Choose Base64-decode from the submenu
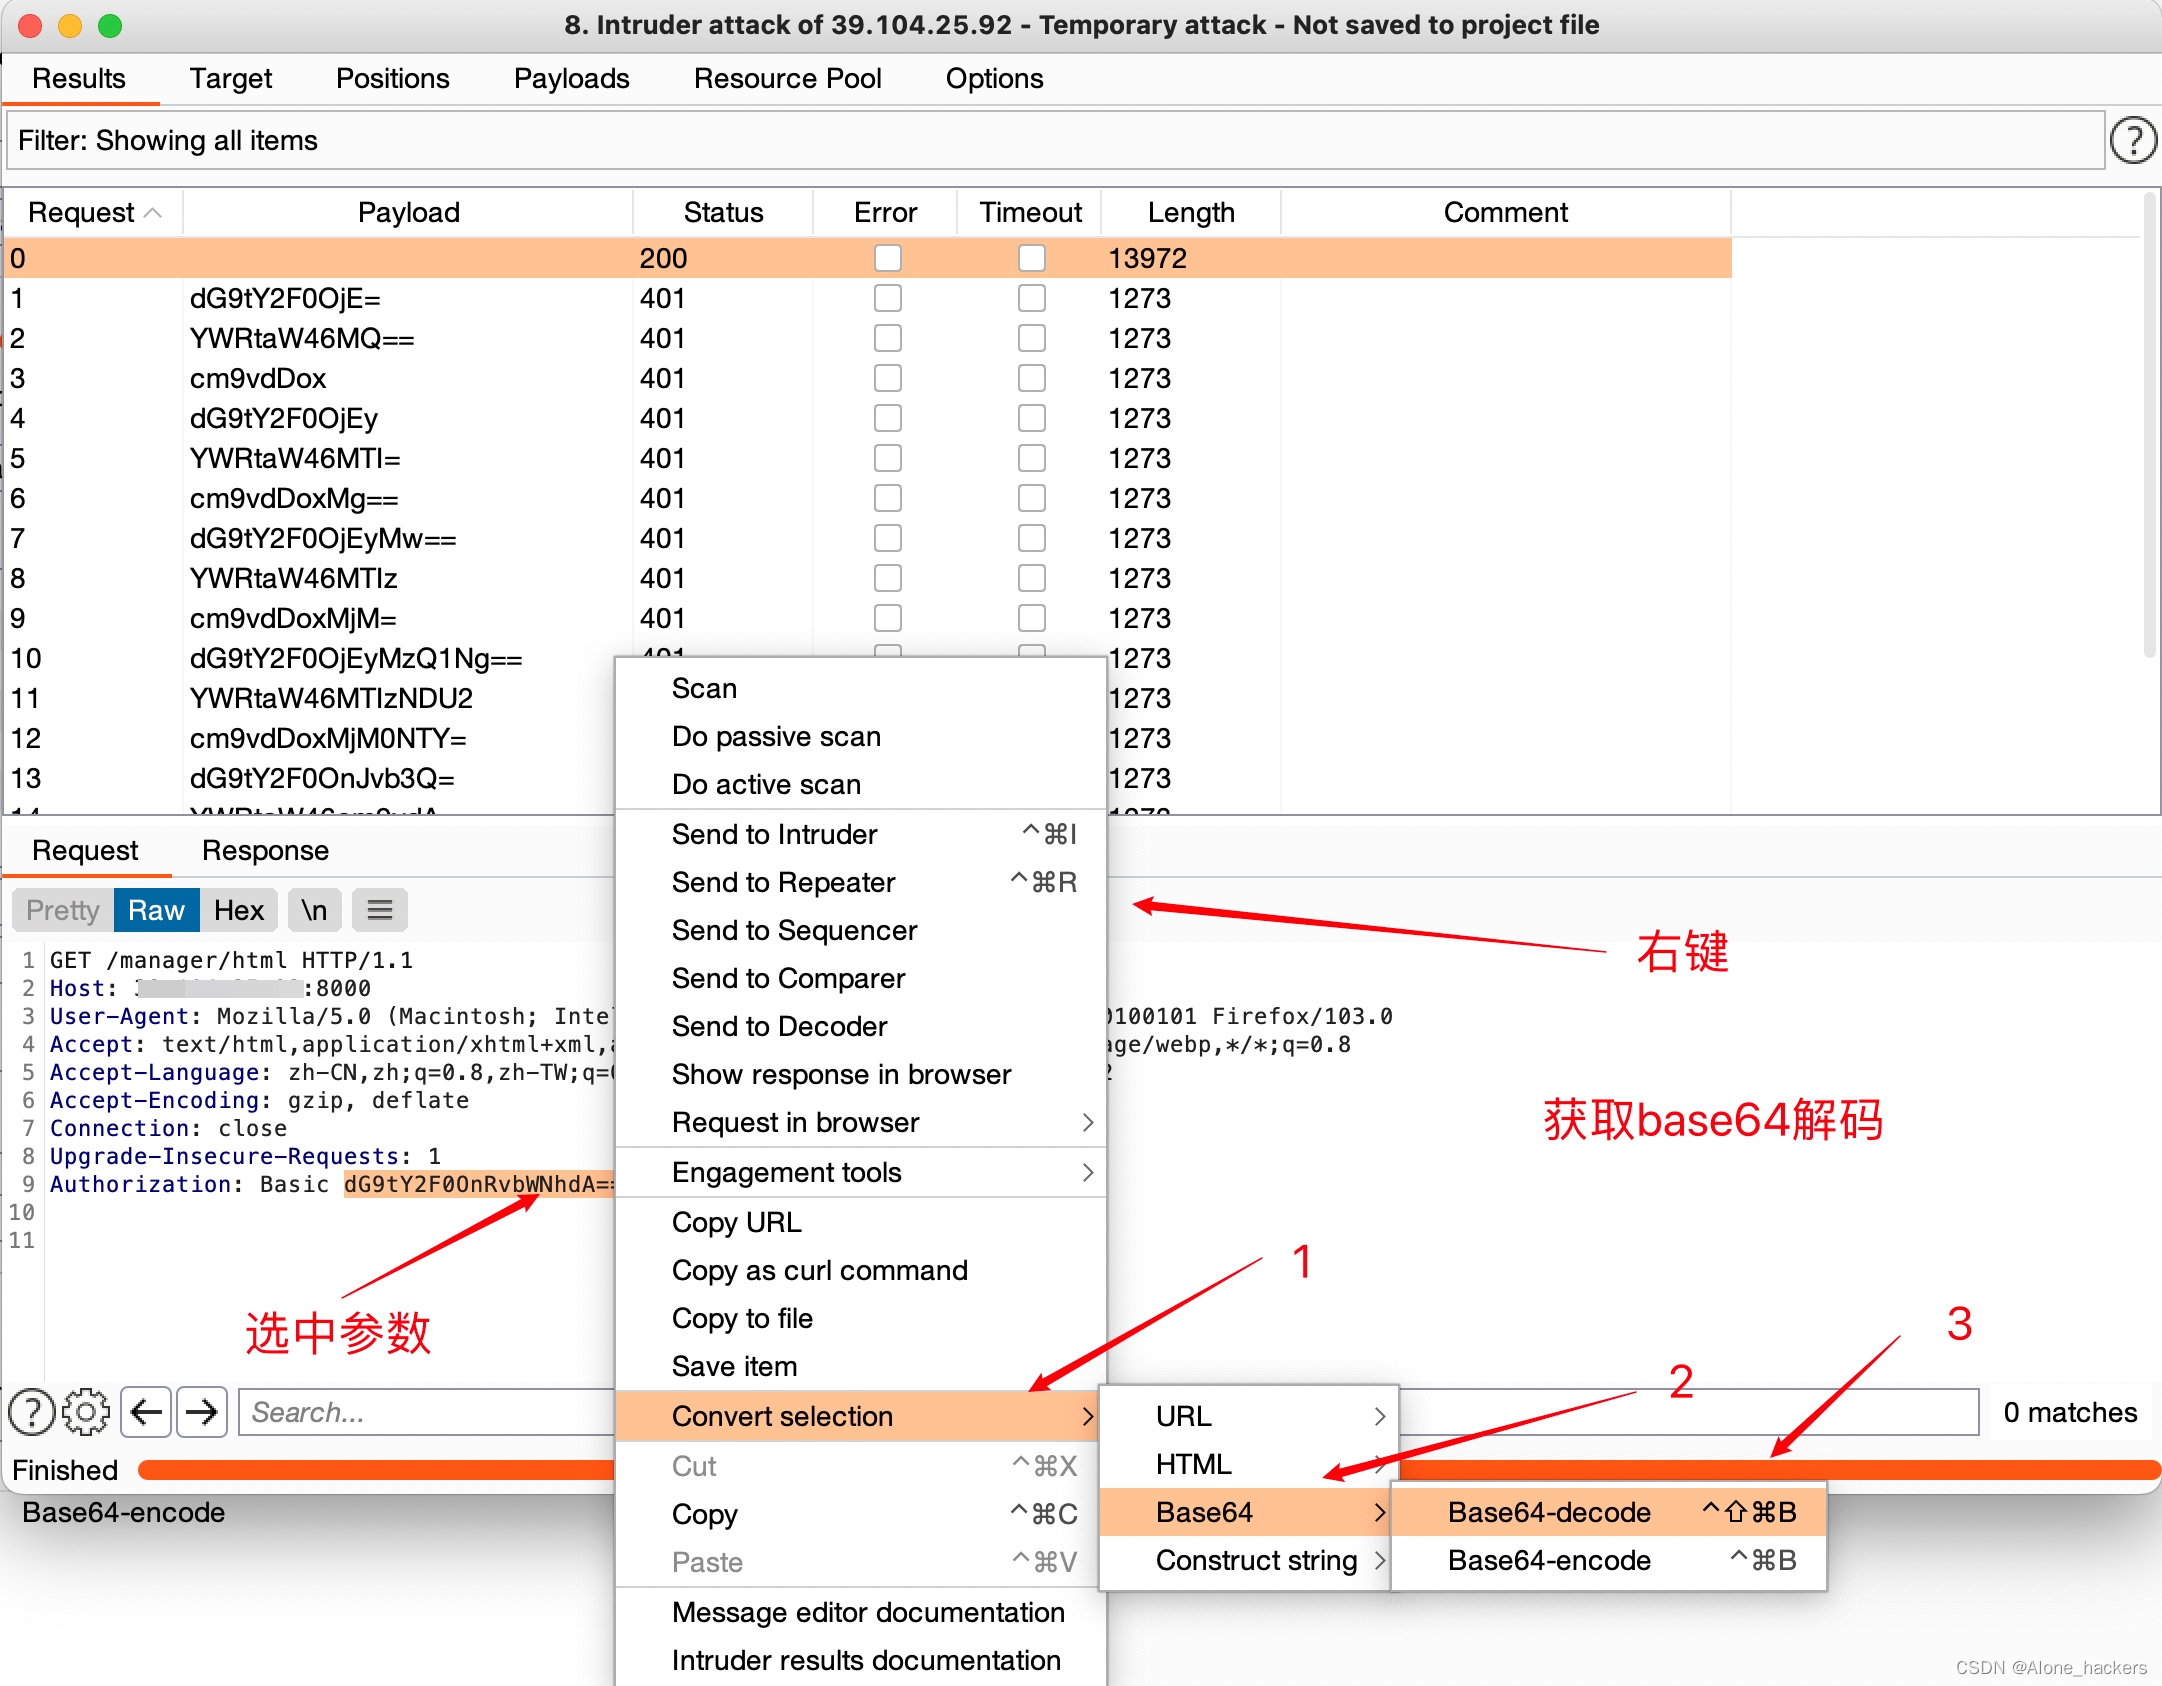The height and width of the screenshot is (1686, 2162). pyautogui.click(x=1549, y=1512)
